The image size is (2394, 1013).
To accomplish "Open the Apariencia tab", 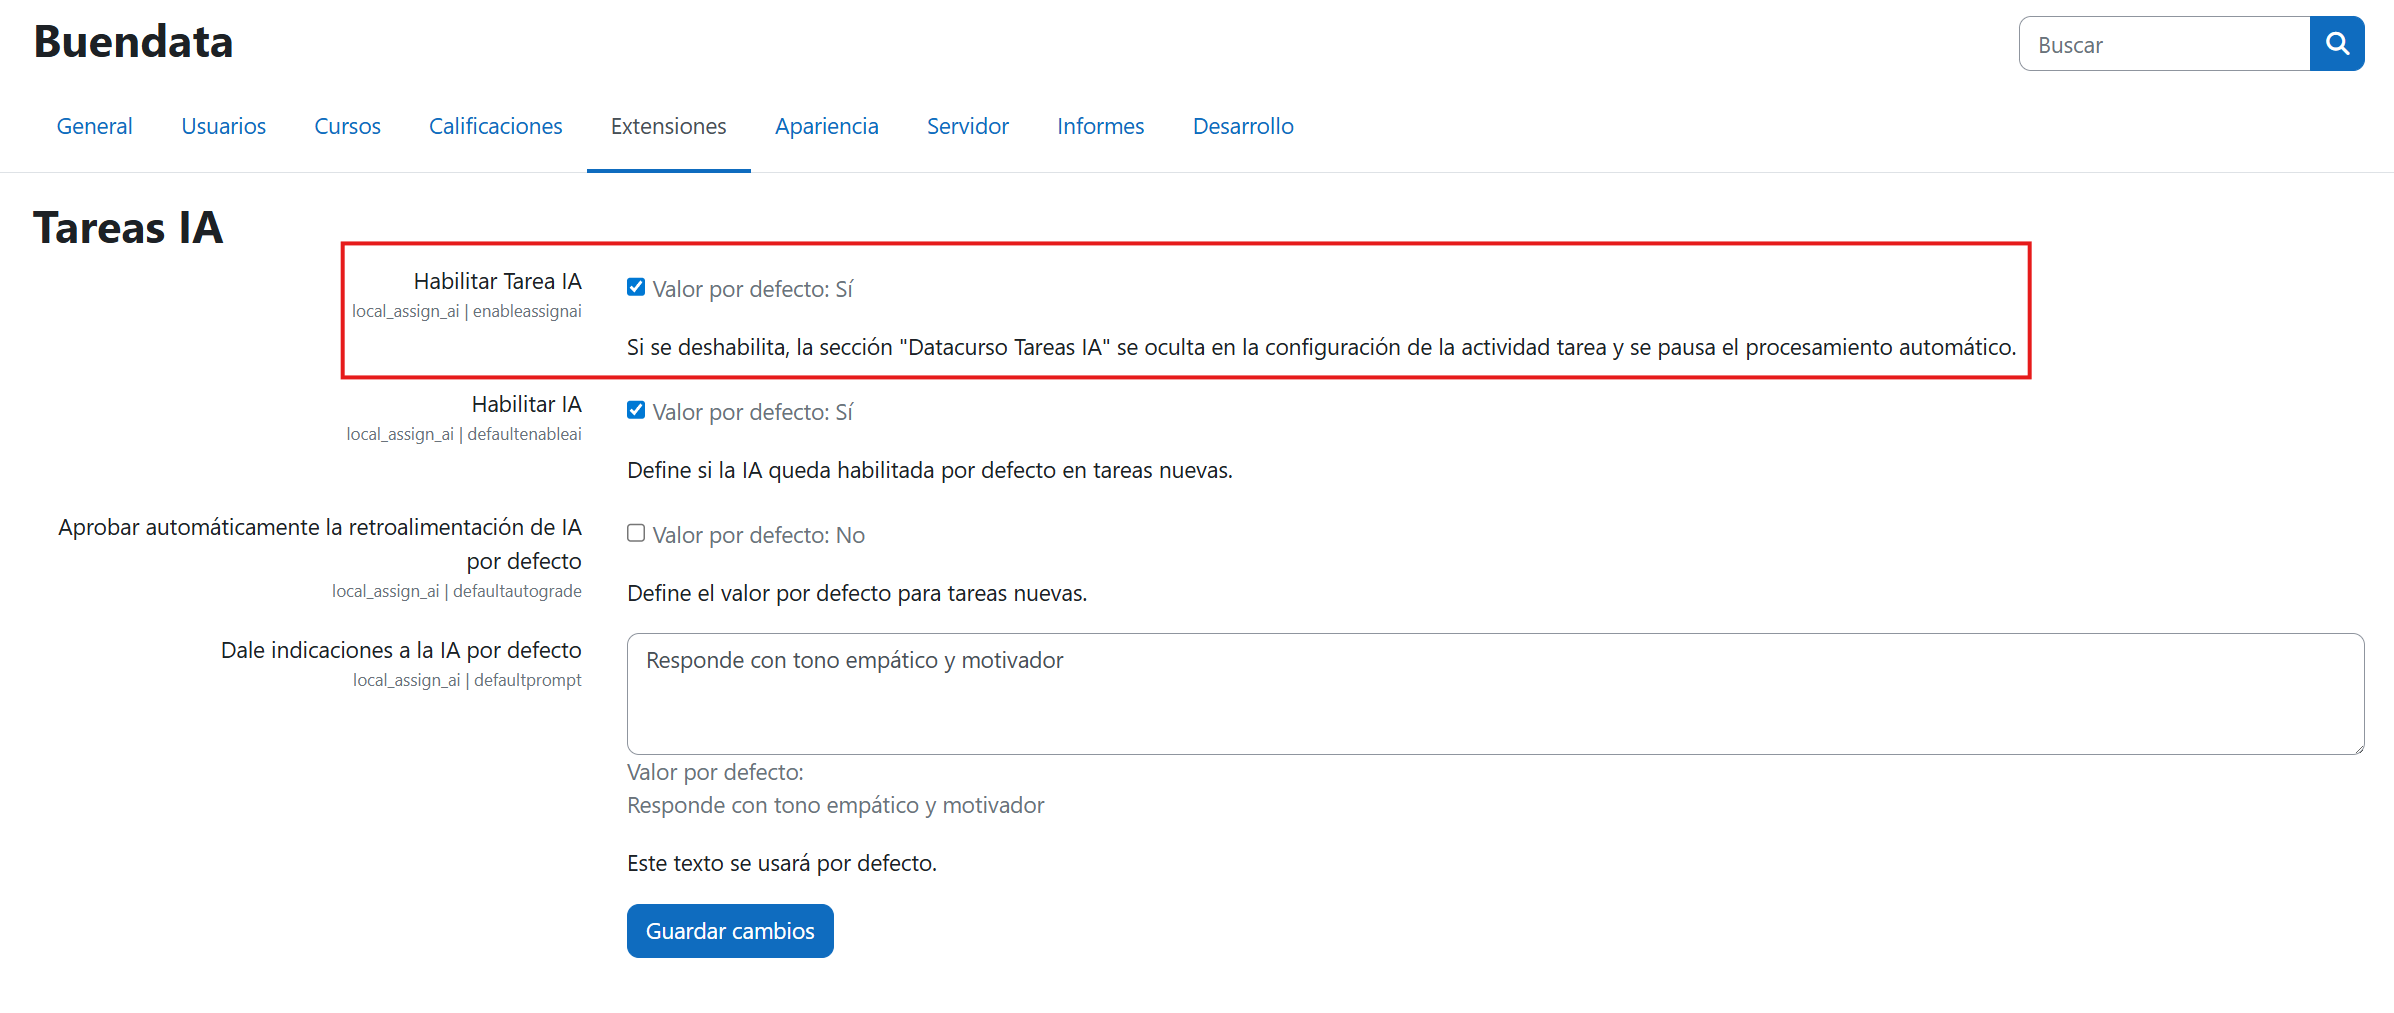I will (826, 126).
